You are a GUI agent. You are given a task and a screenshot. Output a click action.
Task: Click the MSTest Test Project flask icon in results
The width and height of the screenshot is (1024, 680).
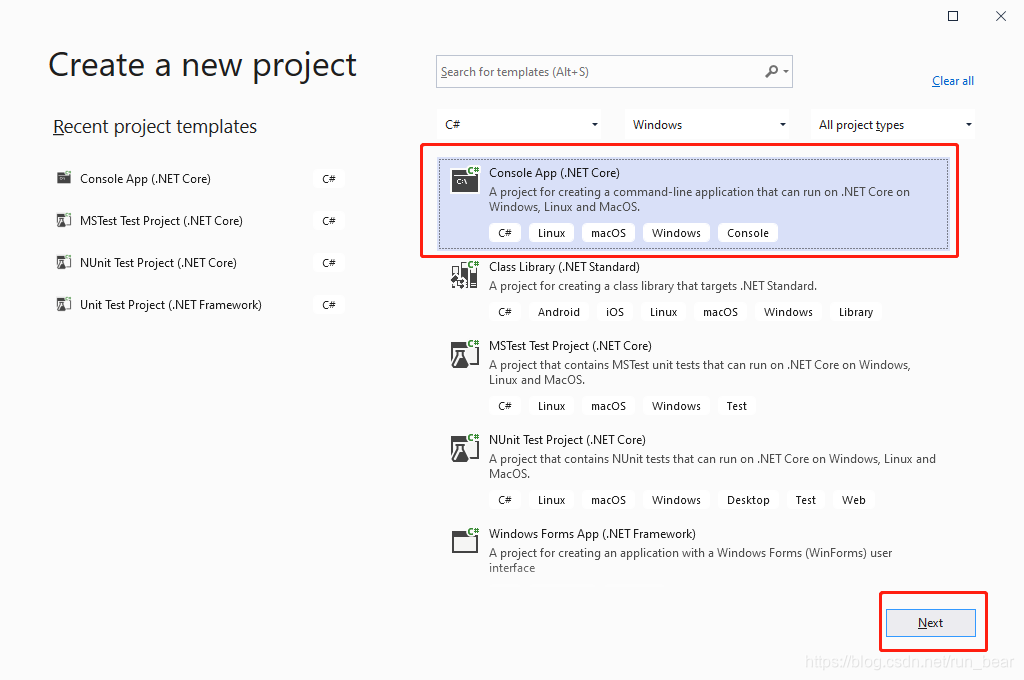[x=465, y=353]
